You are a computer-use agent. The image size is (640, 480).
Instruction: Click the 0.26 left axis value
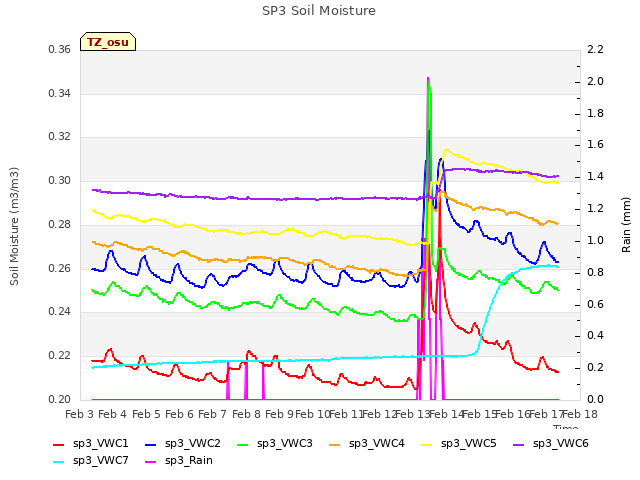pyautogui.click(x=60, y=269)
